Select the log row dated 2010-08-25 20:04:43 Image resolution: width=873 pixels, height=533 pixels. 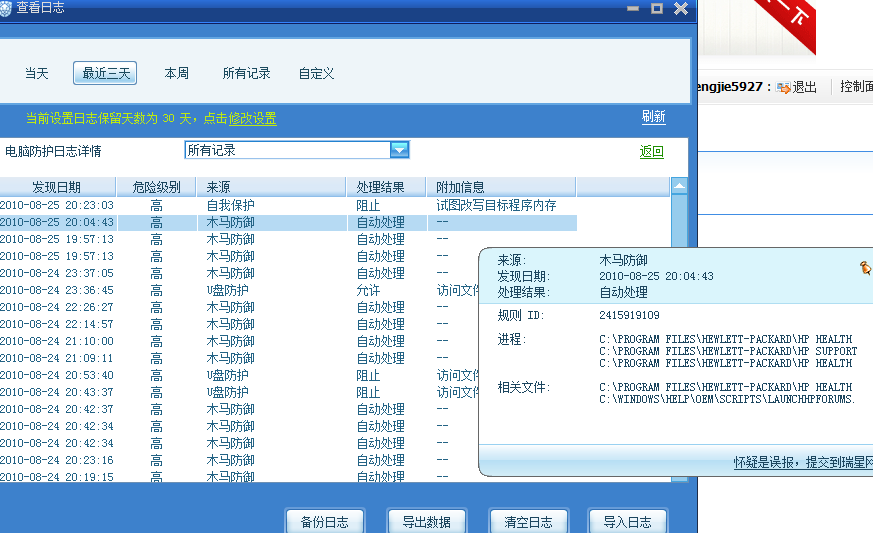coord(288,222)
